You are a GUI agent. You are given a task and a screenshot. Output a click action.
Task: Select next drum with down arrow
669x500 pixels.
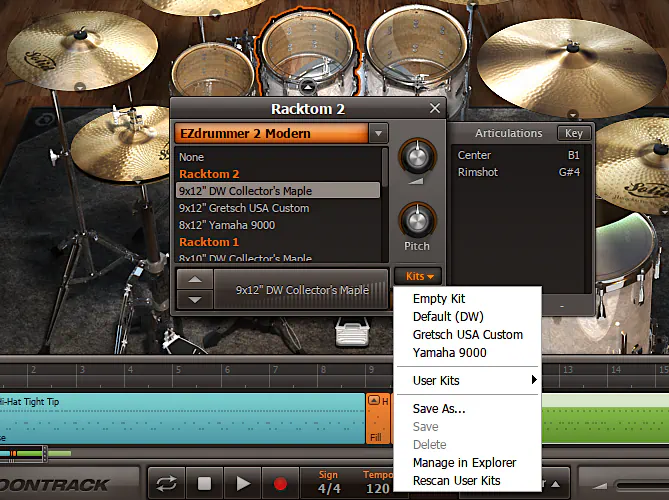[x=195, y=299]
